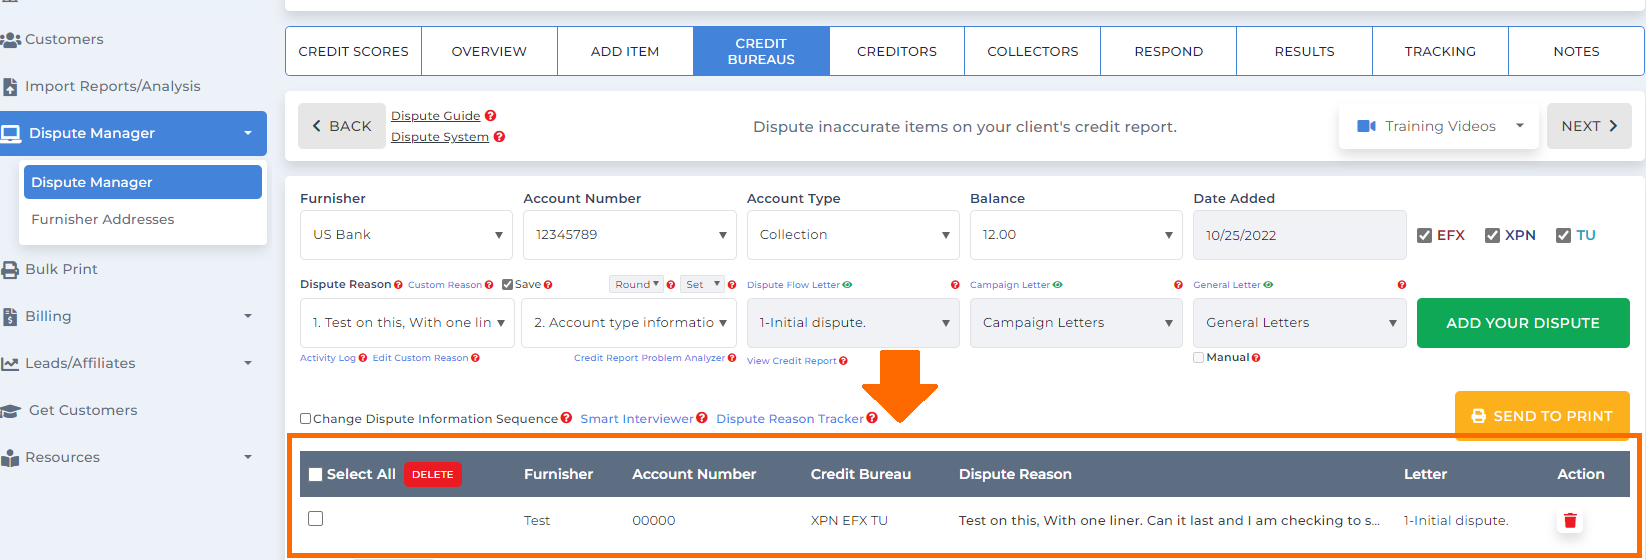
Task: Click eye icon beside Campaign Letter
Action: (x=1058, y=285)
